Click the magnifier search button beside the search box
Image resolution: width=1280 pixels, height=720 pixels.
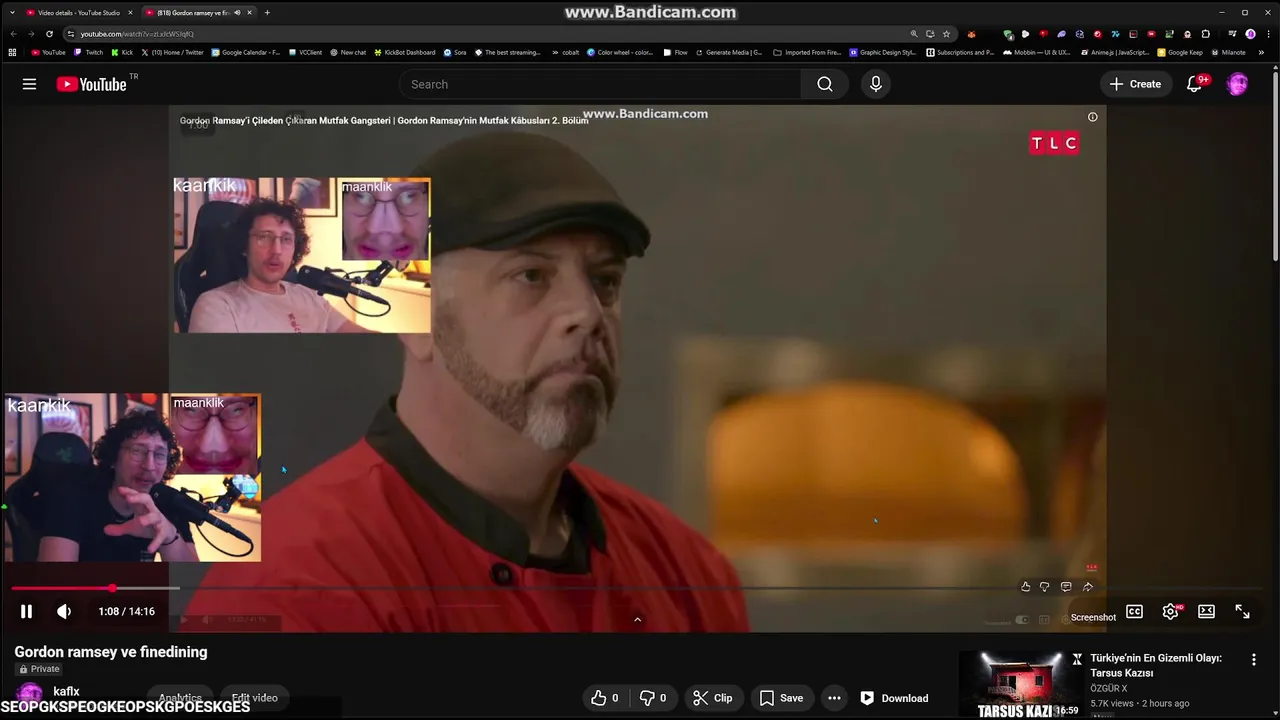click(824, 84)
